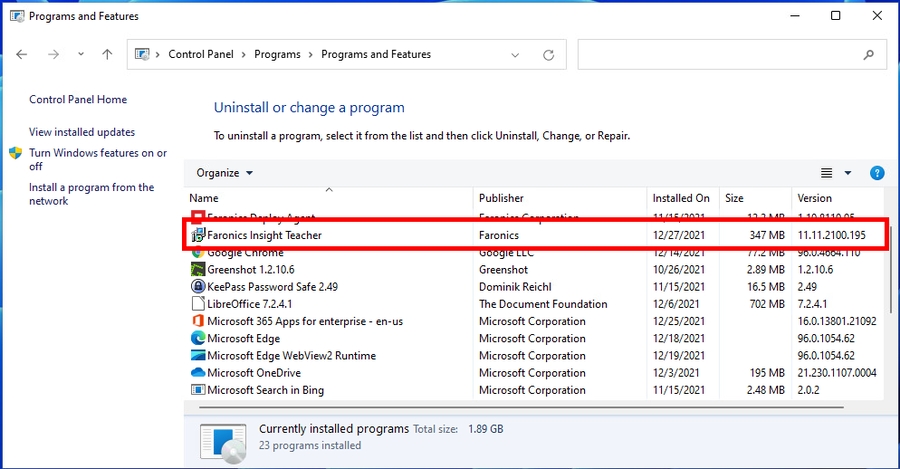Image resolution: width=900 pixels, height=469 pixels.
Task: Expand address bar previous locations dropdown
Action: pos(515,55)
